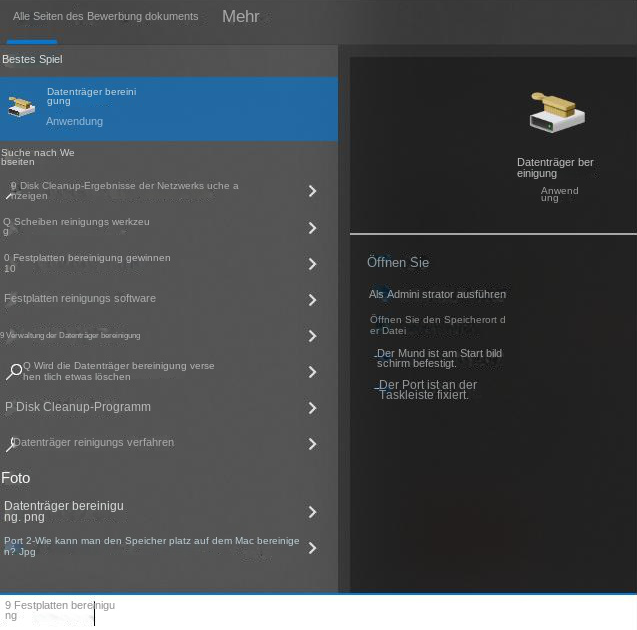
Task: Expand Scheiben reinigungs werkzeug arrow
Action: pos(312,227)
